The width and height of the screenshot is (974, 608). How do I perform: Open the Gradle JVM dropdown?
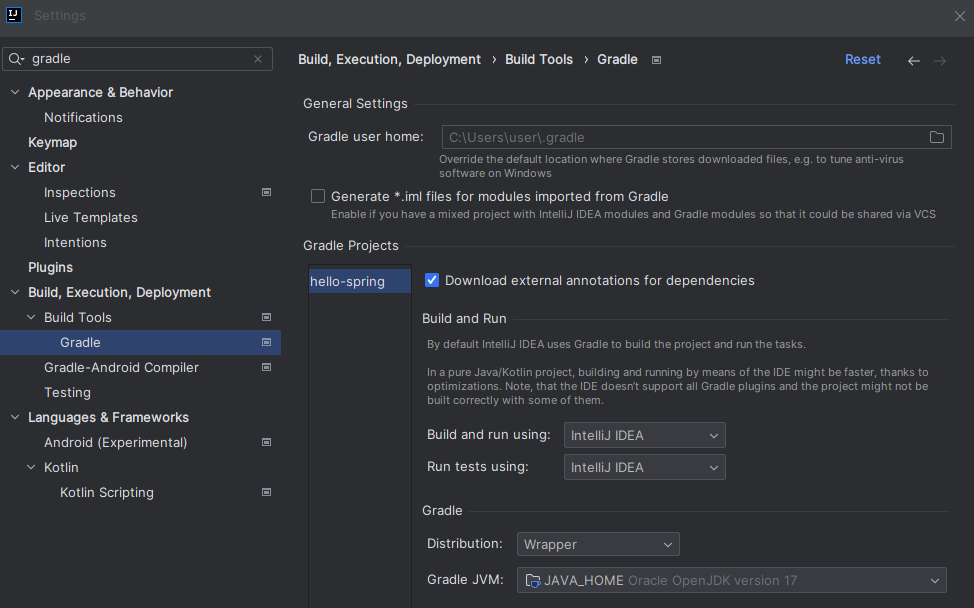731,580
